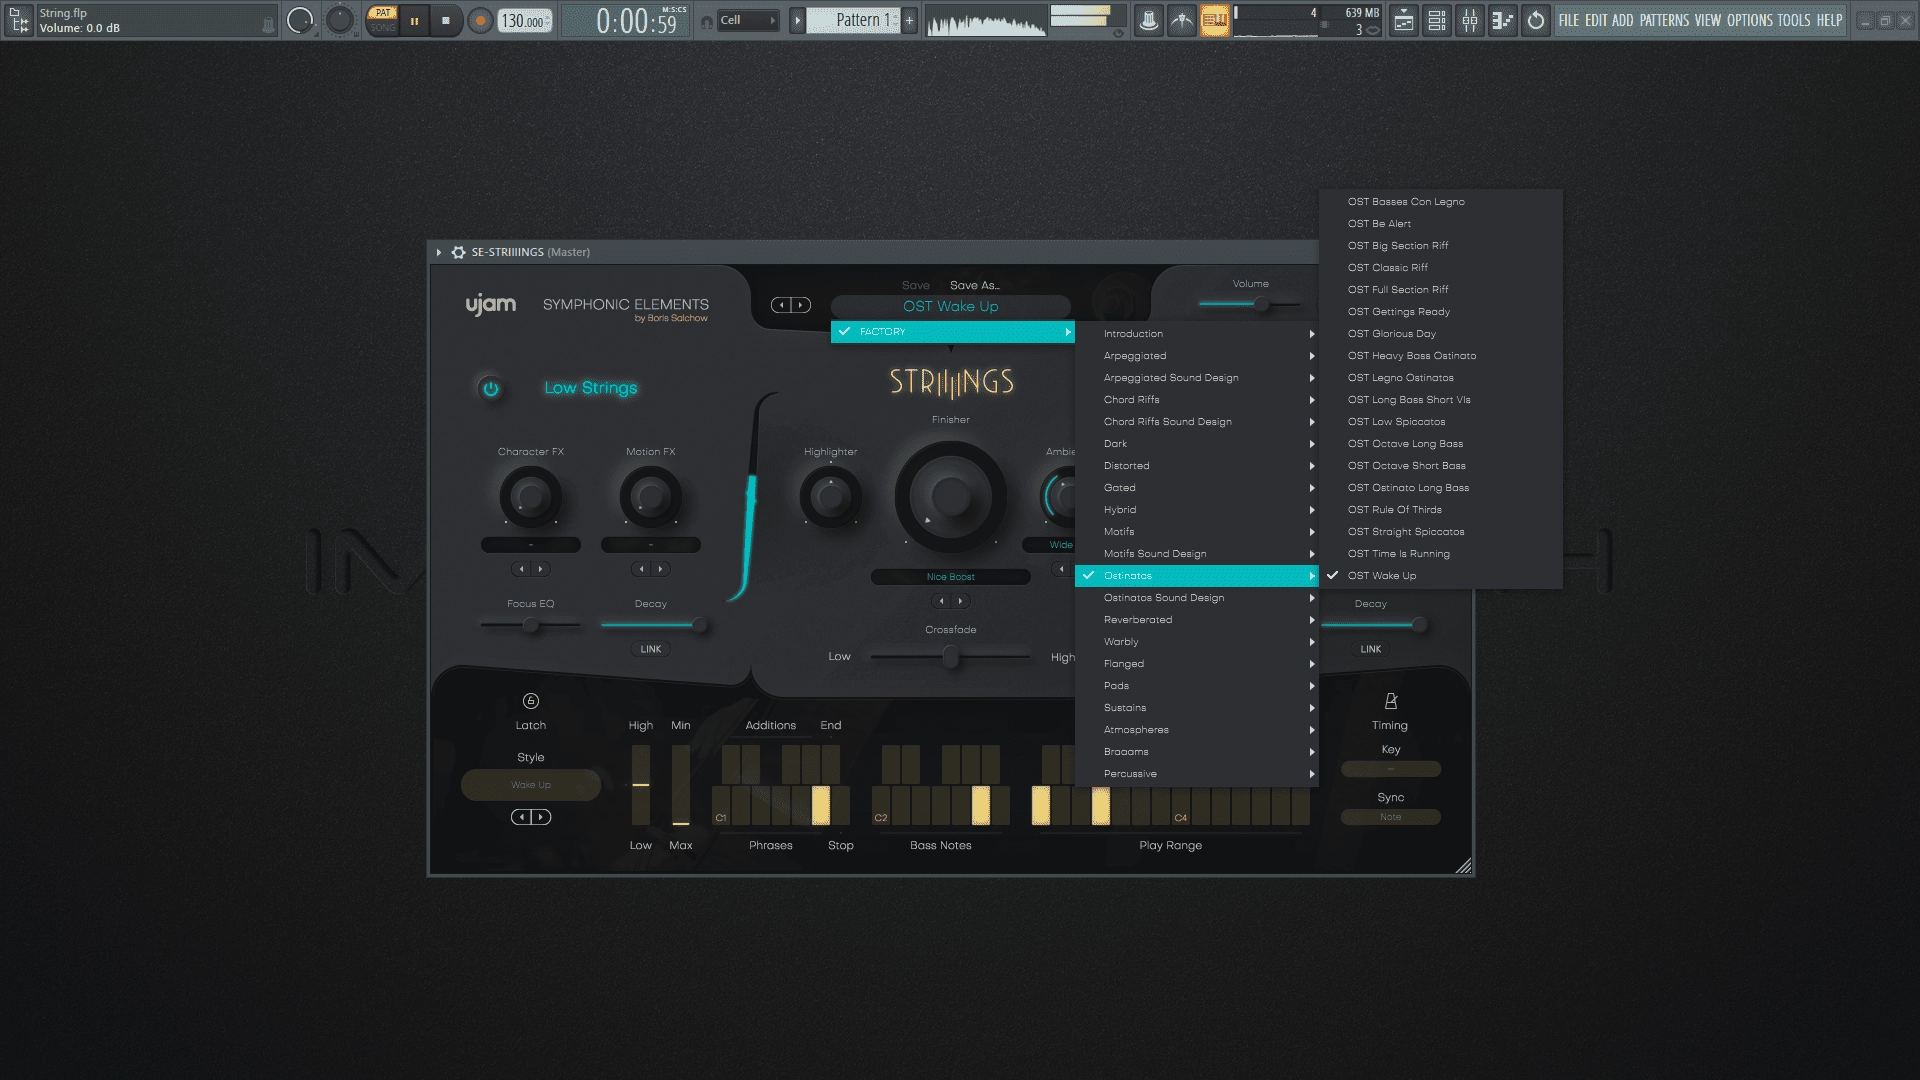Viewport: 1920px width, 1080px height.
Task: Click the plugin Volume slider
Action: [x=1250, y=304]
